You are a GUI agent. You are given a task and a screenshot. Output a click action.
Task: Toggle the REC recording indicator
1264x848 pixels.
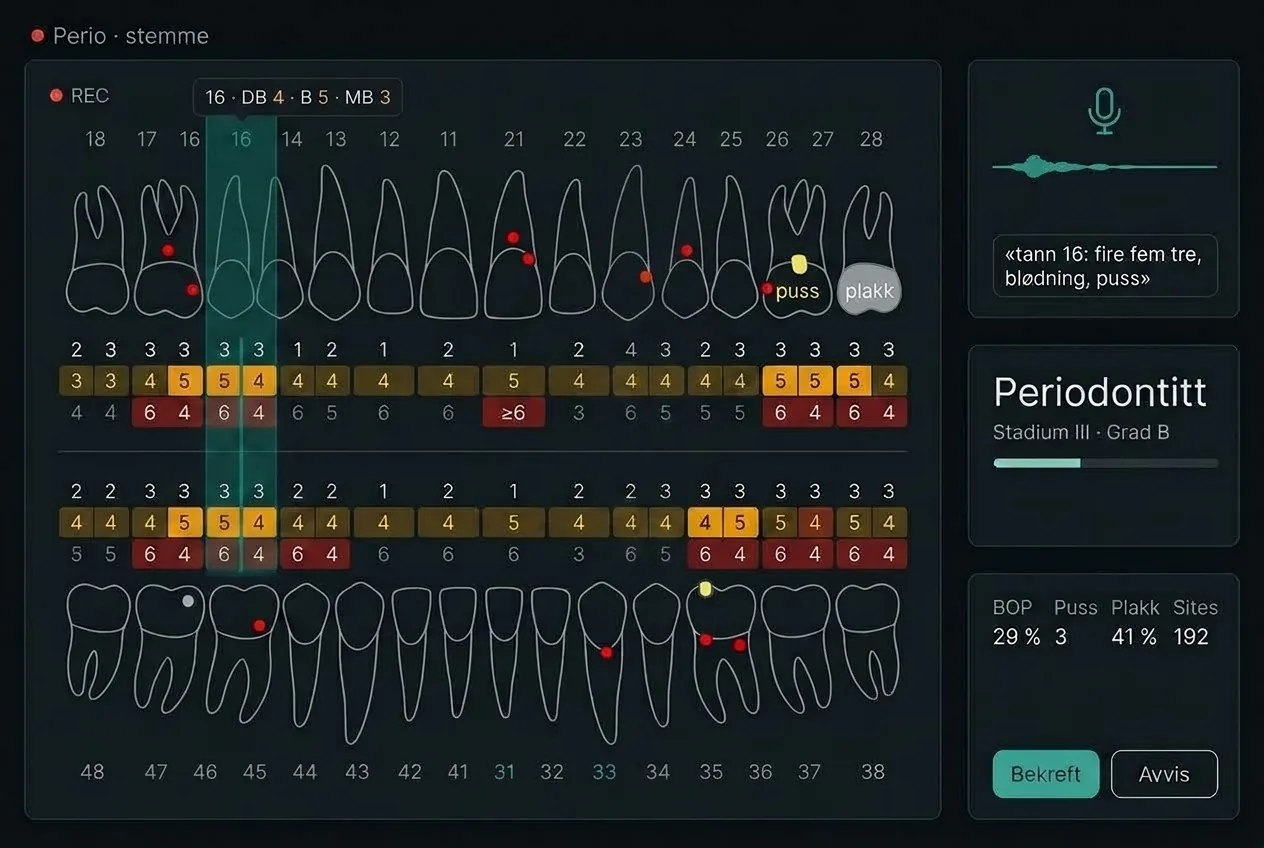79,96
